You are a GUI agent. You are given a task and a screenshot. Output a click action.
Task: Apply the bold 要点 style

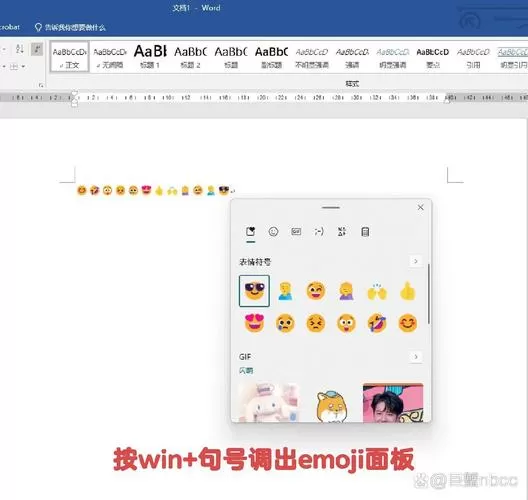433,57
